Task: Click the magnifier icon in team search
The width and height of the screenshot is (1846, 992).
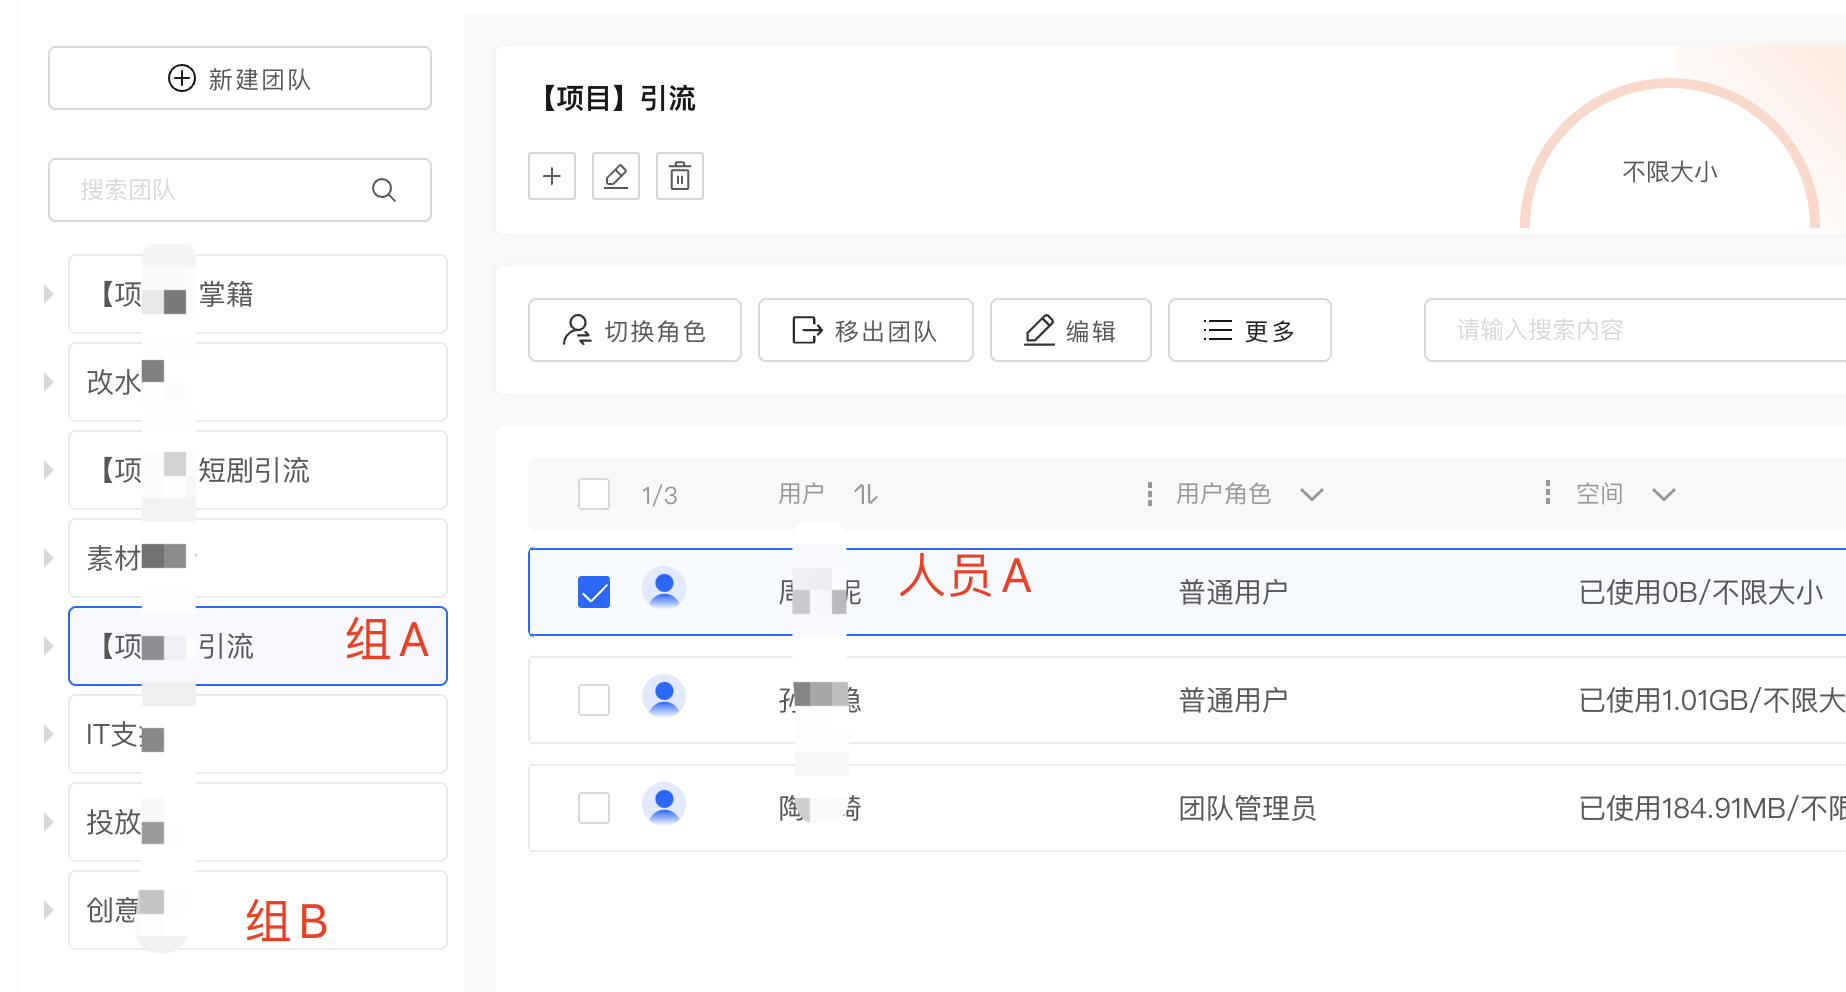Action: pos(384,190)
